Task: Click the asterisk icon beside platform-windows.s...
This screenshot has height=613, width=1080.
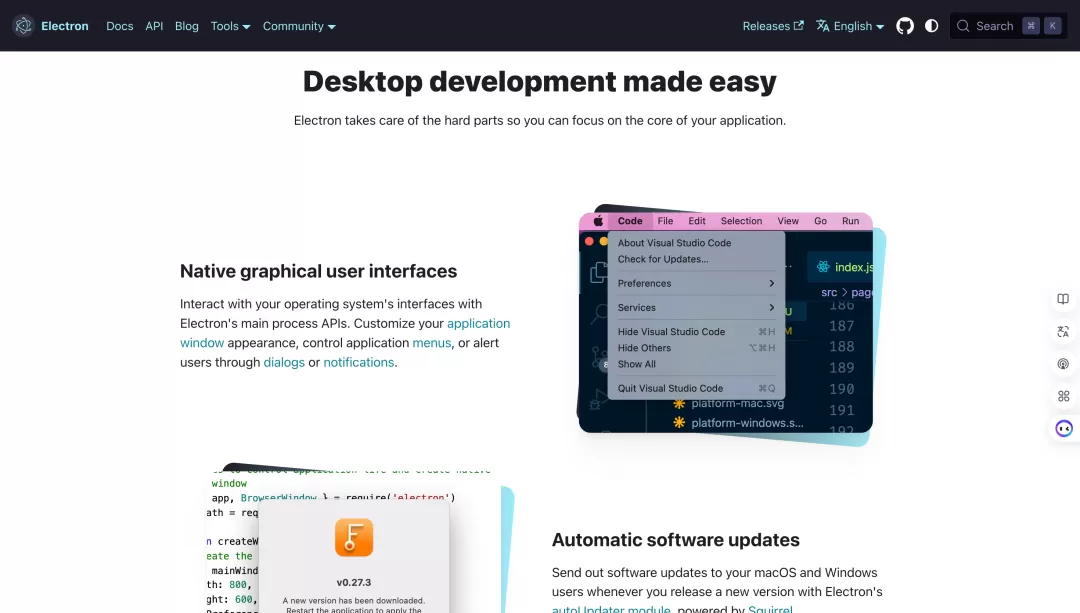Action: [679, 423]
